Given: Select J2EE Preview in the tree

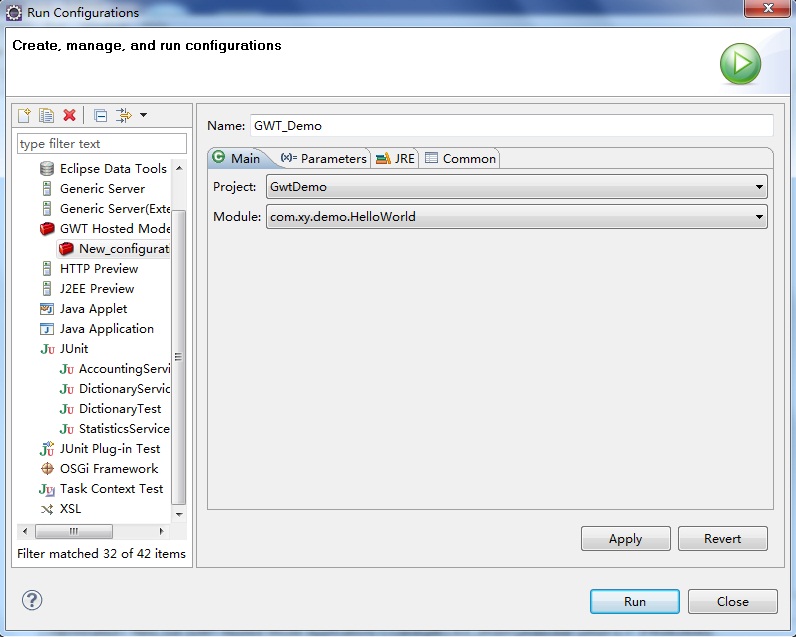Looking at the screenshot, I should (97, 289).
